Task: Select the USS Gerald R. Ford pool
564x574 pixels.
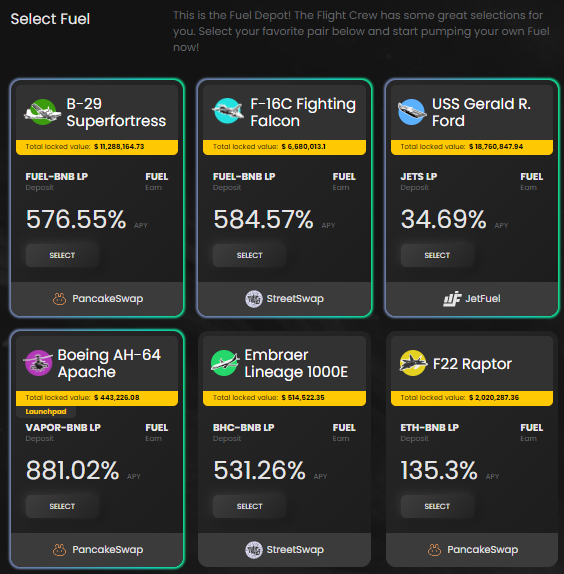Action: (x=437, y=255)
